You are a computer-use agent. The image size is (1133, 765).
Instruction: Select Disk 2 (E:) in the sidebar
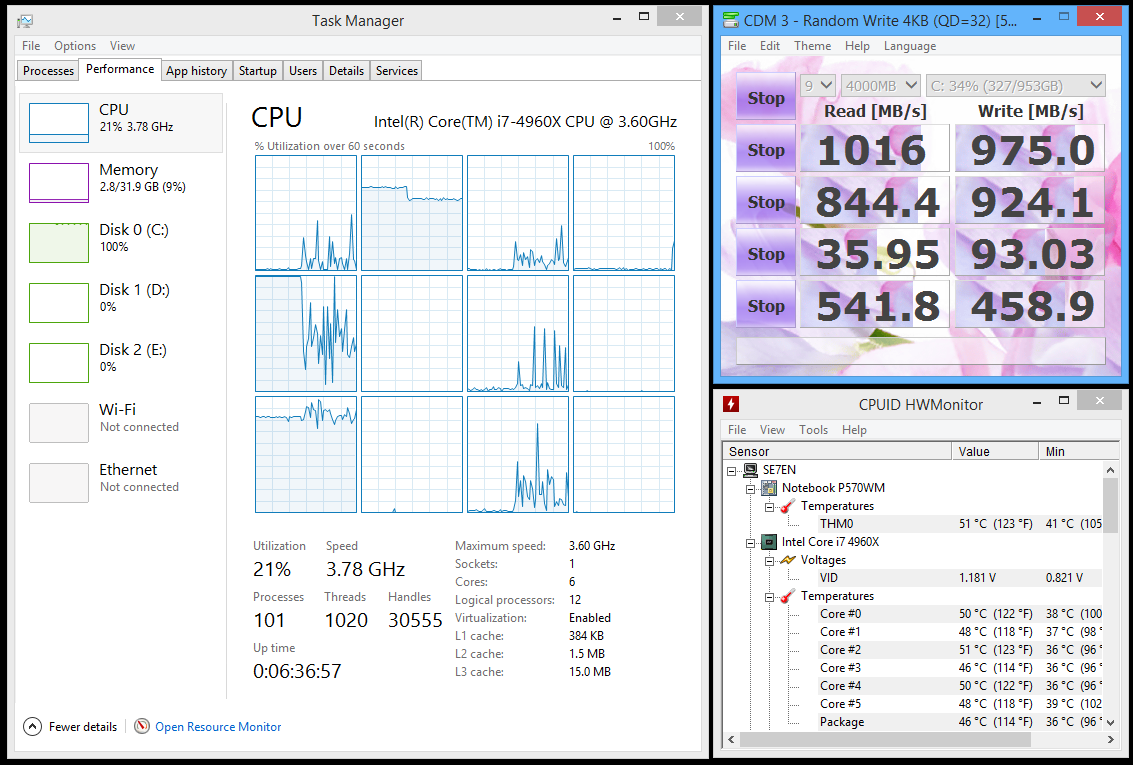point(121,363)
